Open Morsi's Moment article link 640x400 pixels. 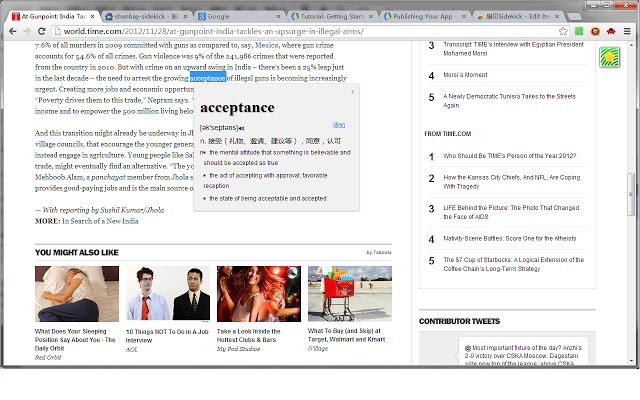pyautogui.click(x=465, y=75)
